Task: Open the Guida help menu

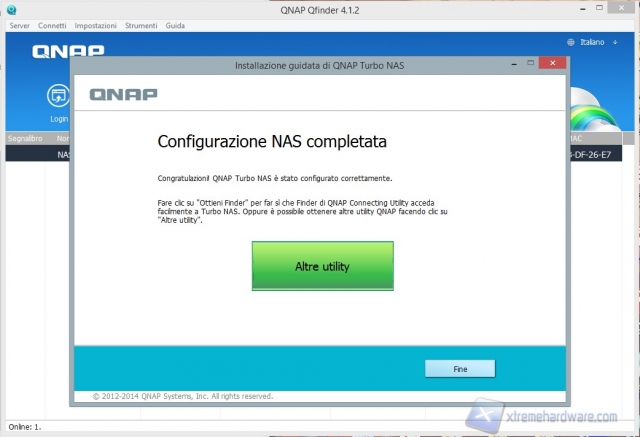Action: coord(175,24)
